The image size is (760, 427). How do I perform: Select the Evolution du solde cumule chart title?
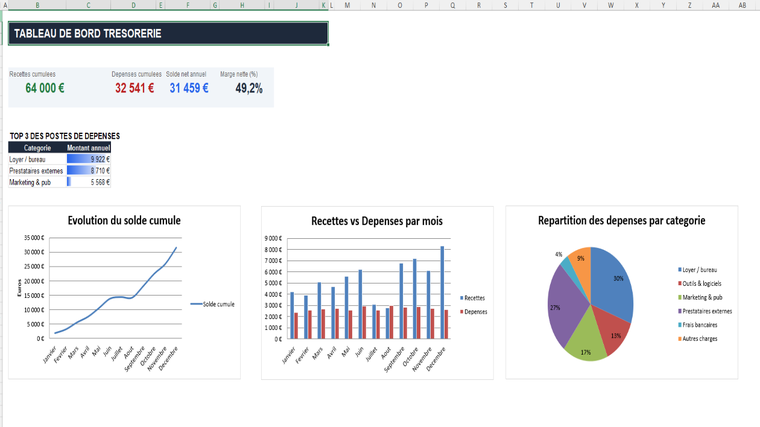click(124, 221)
